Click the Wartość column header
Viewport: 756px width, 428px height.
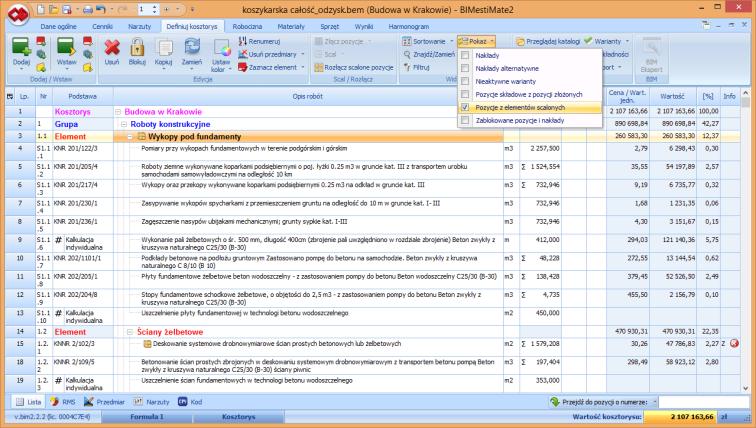(x=673, y=96)
